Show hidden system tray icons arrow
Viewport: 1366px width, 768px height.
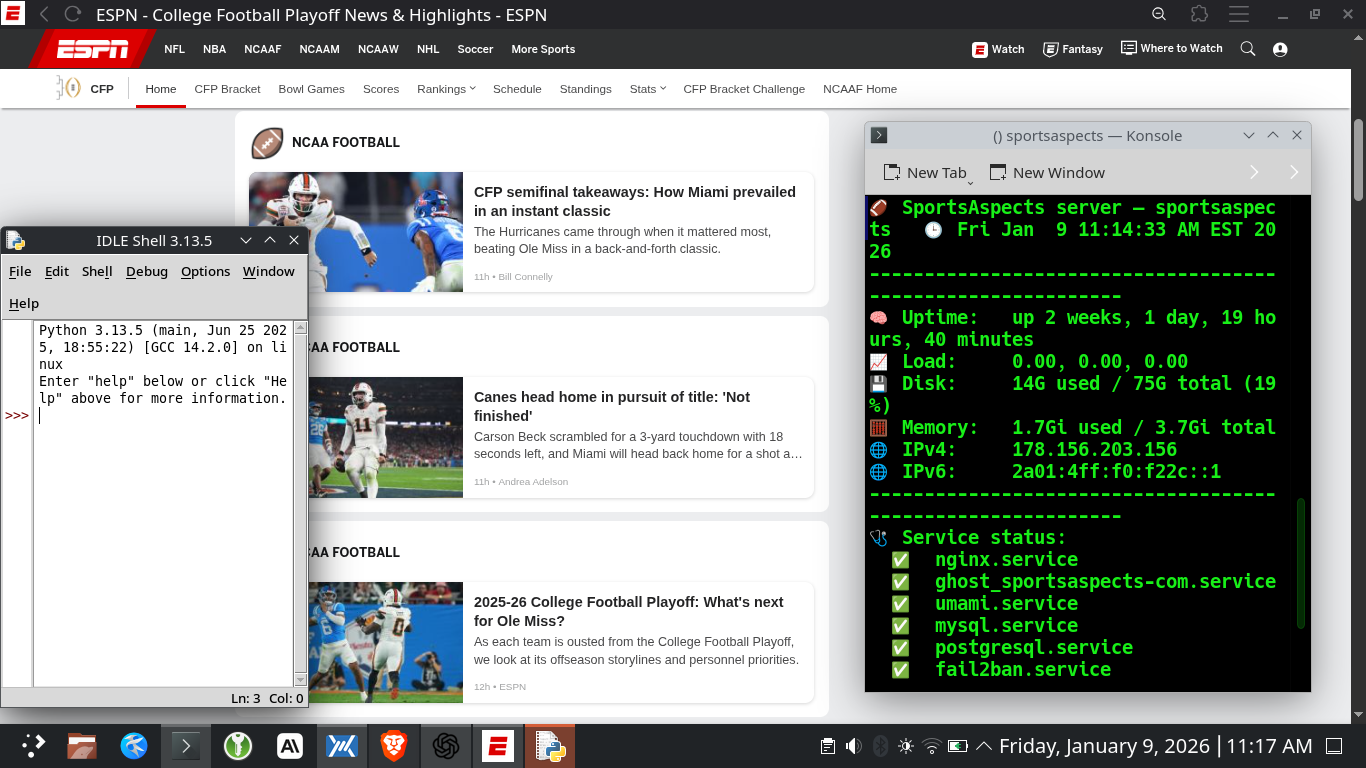point(984,746)
